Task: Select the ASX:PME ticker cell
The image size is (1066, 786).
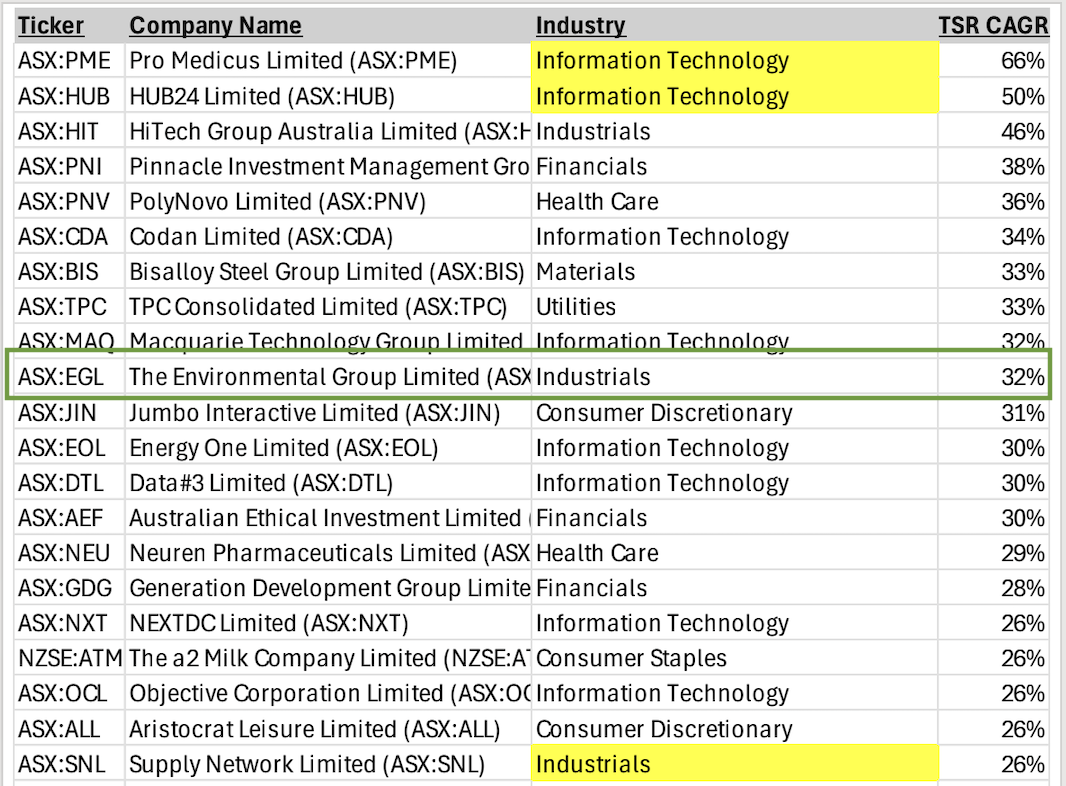Action: [65, 61]
